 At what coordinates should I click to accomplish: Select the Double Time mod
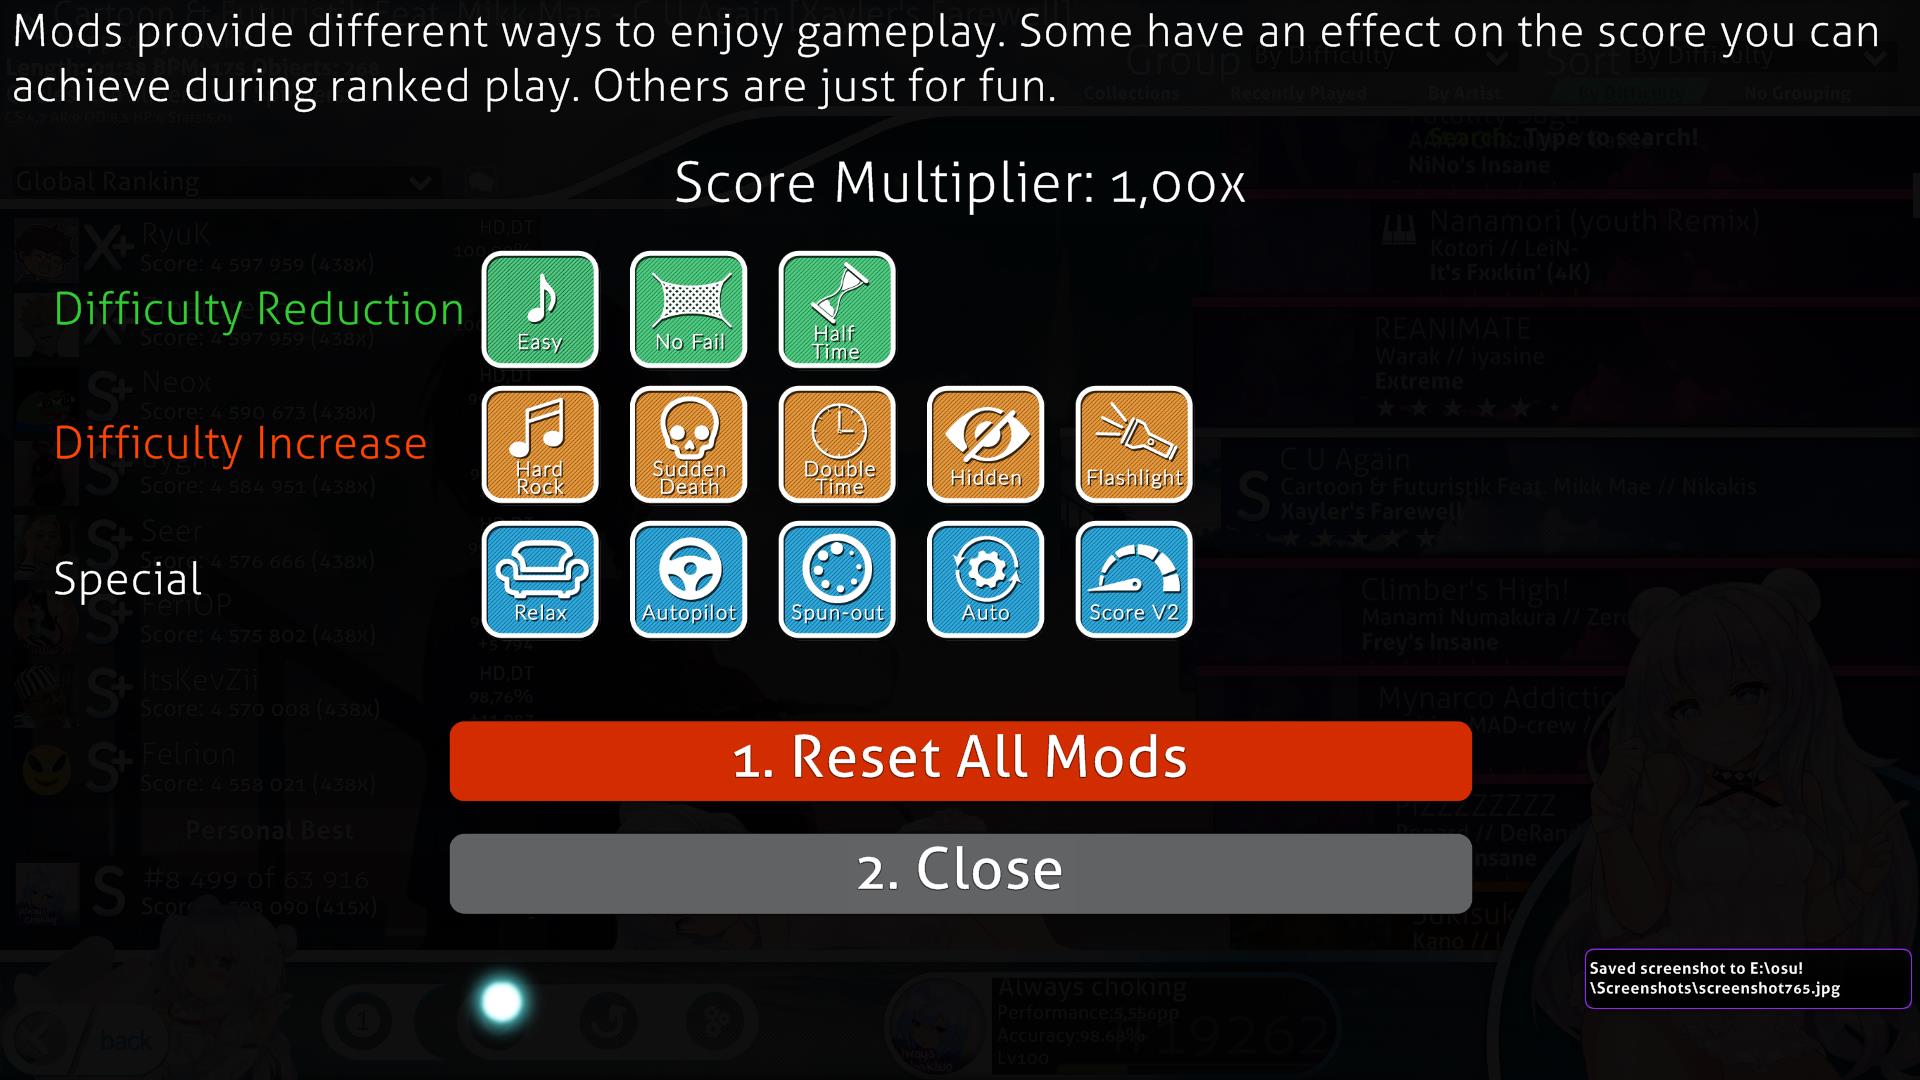click(836, 444)
